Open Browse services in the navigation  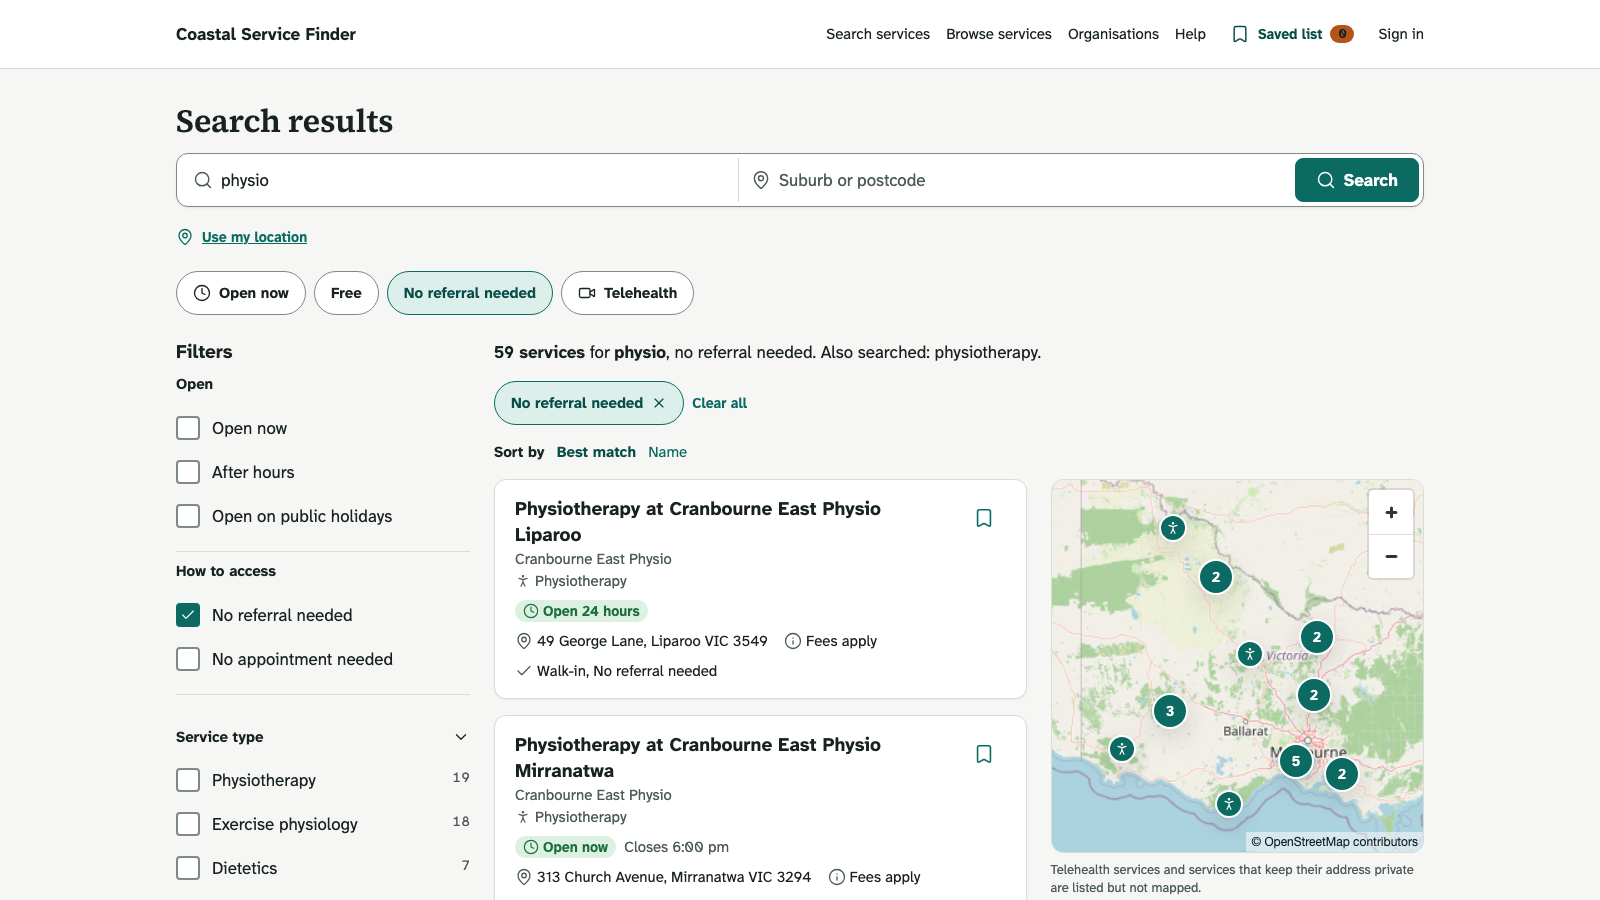point(999,34)
